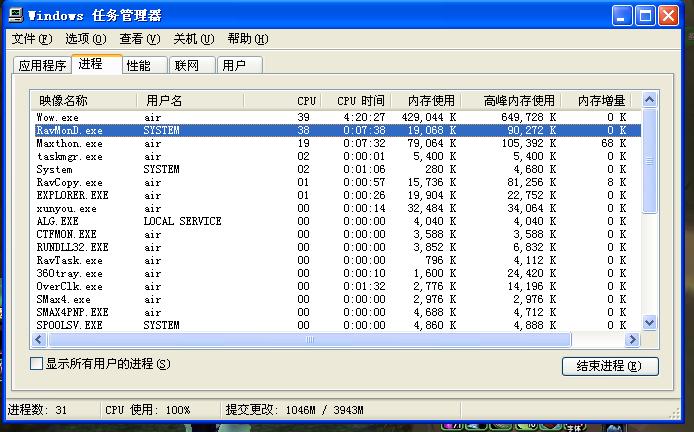This screenshot has width=694, height=432.
Task: Open the 用户 tab
Action: (240, 66)
